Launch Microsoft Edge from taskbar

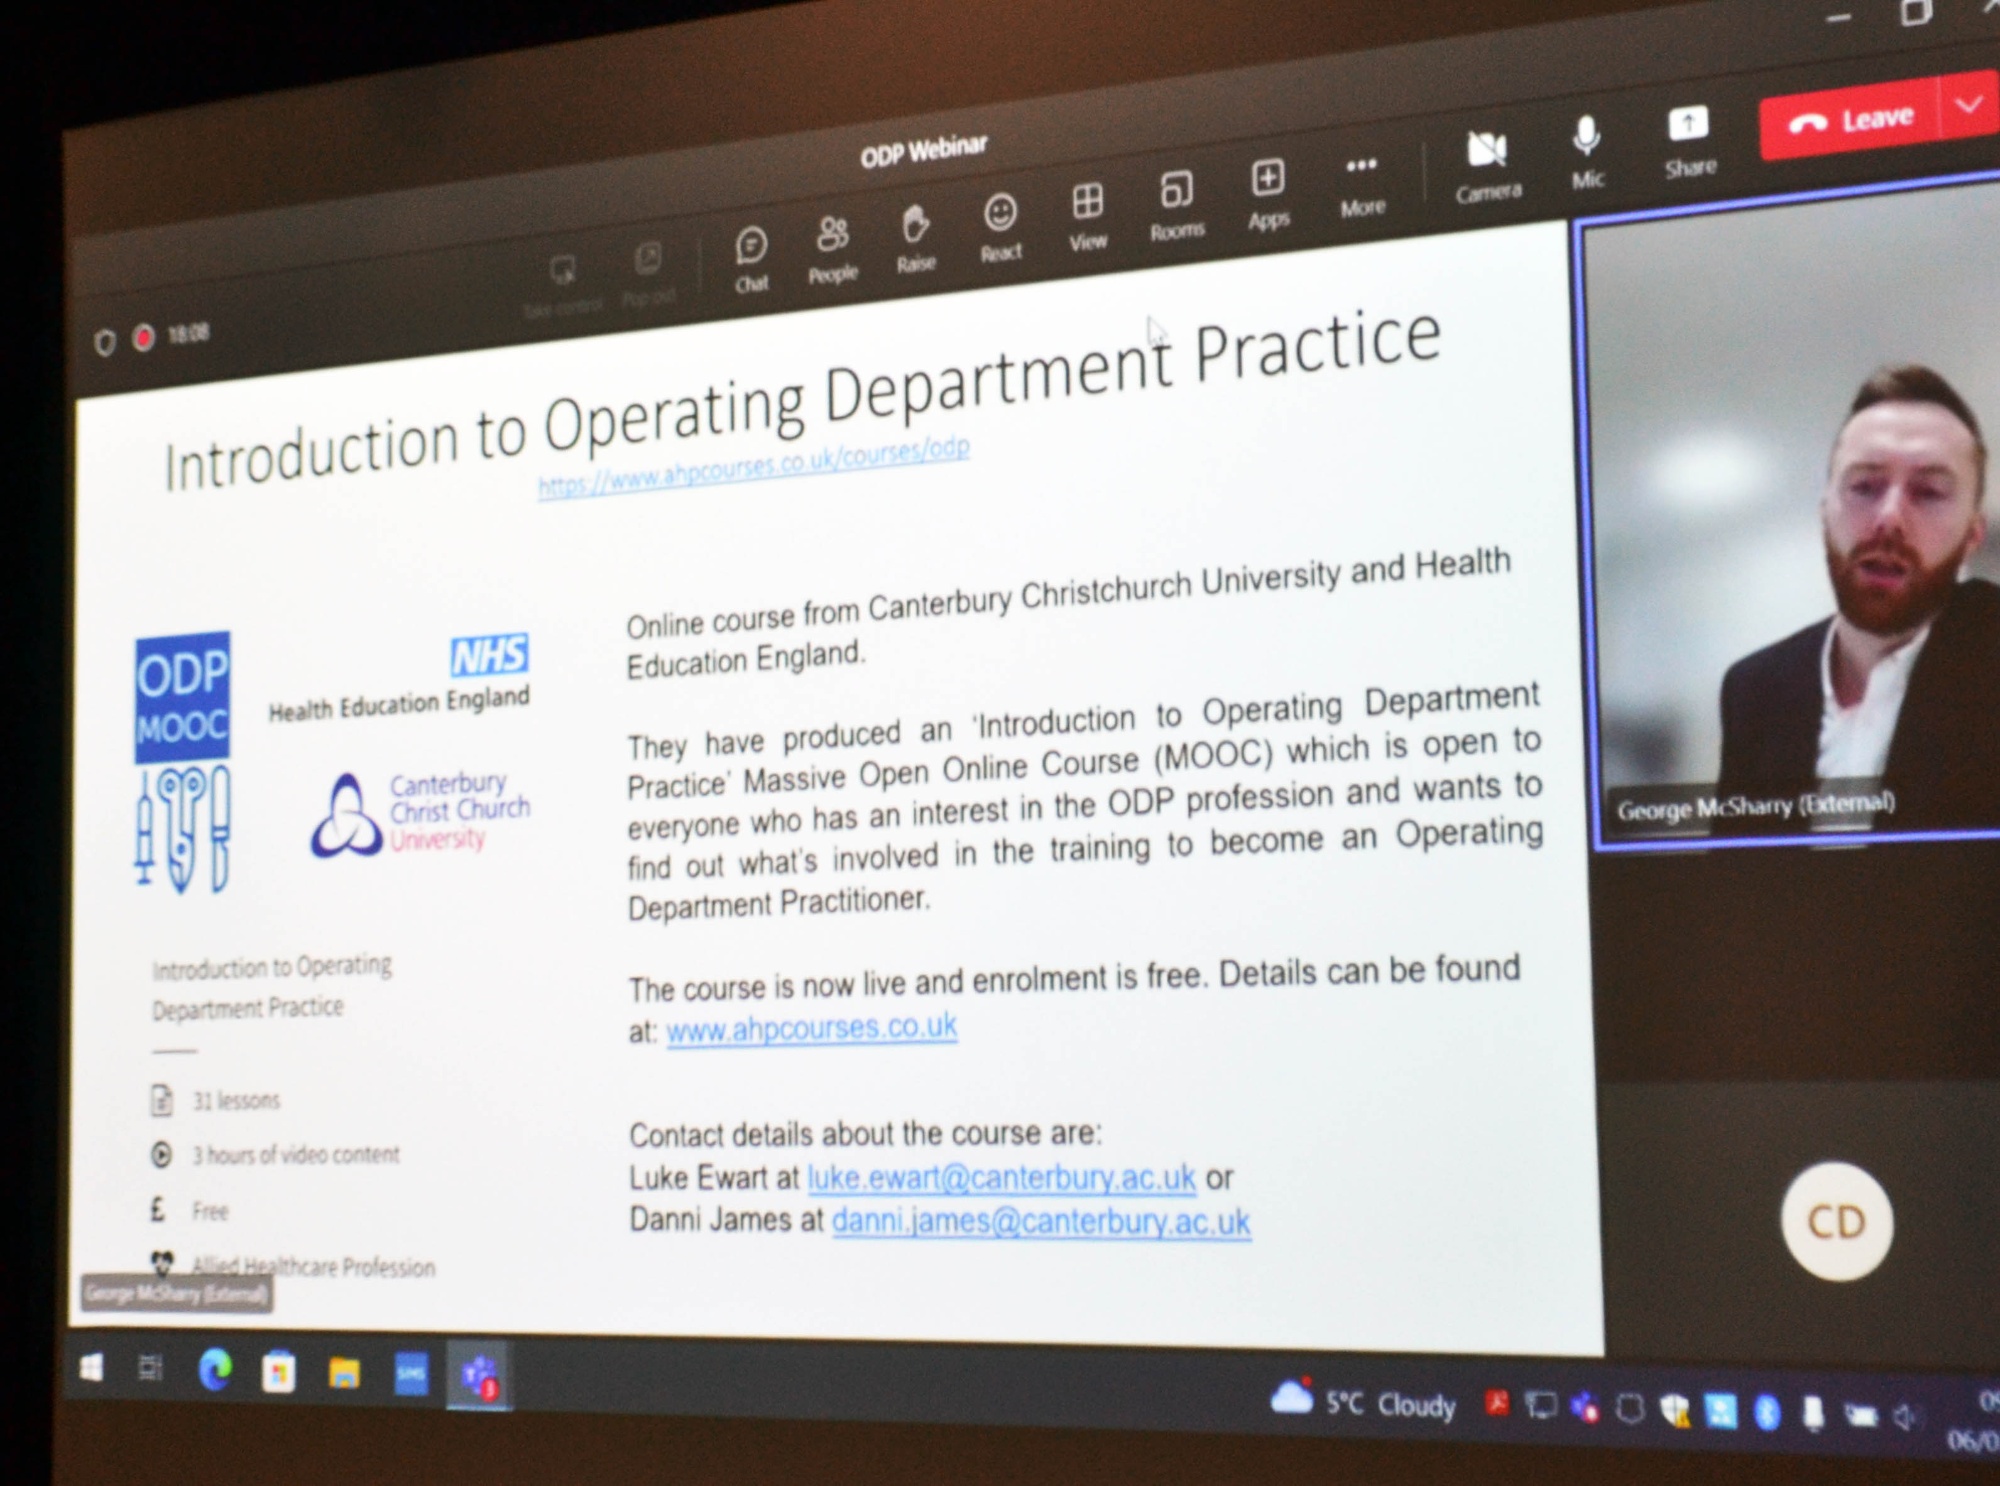click(x=214, y=1369)
